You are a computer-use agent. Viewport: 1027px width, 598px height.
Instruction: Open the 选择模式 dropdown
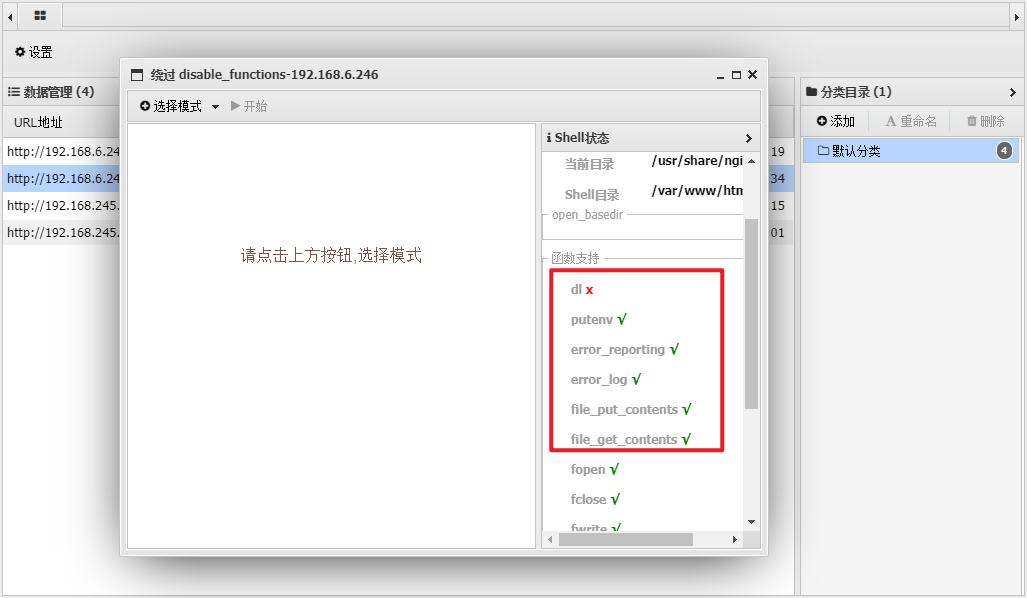pyautogui.click(x=180, y=106)
